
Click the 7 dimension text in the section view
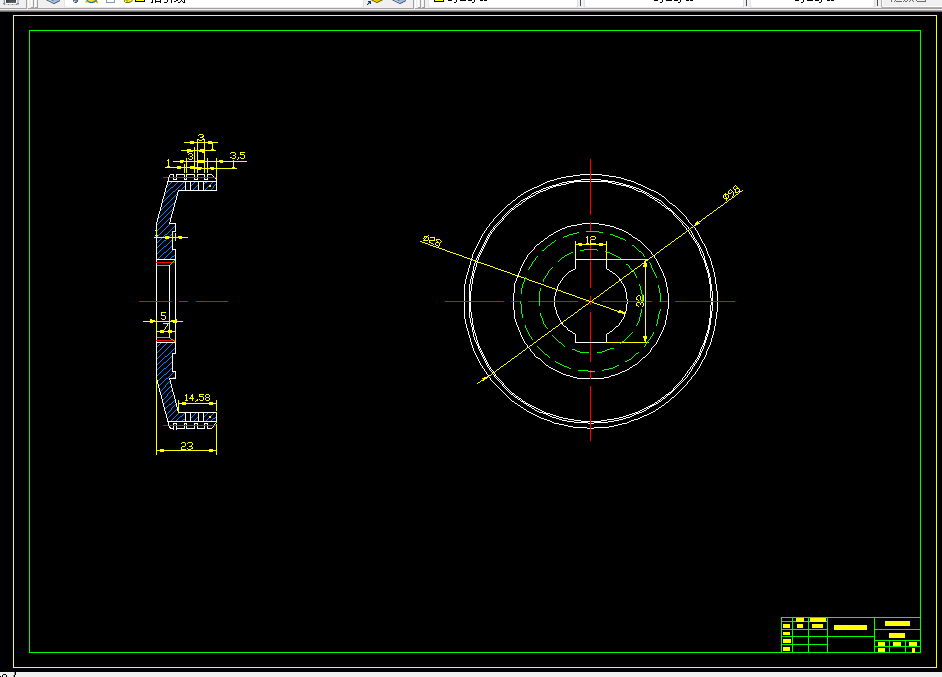pos(166,327)
